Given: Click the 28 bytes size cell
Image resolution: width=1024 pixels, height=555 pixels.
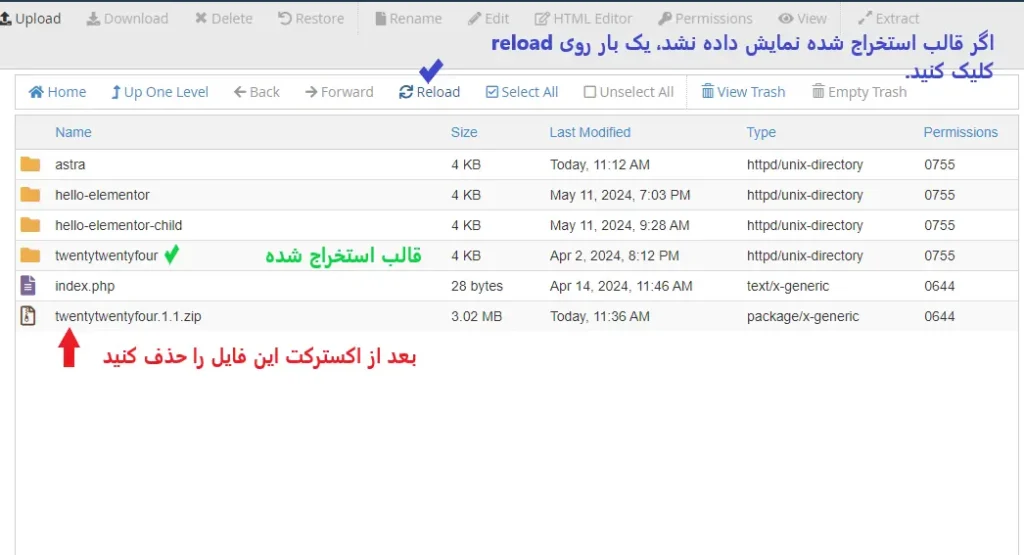Looking at the screenshot, I should pos(477,286).
